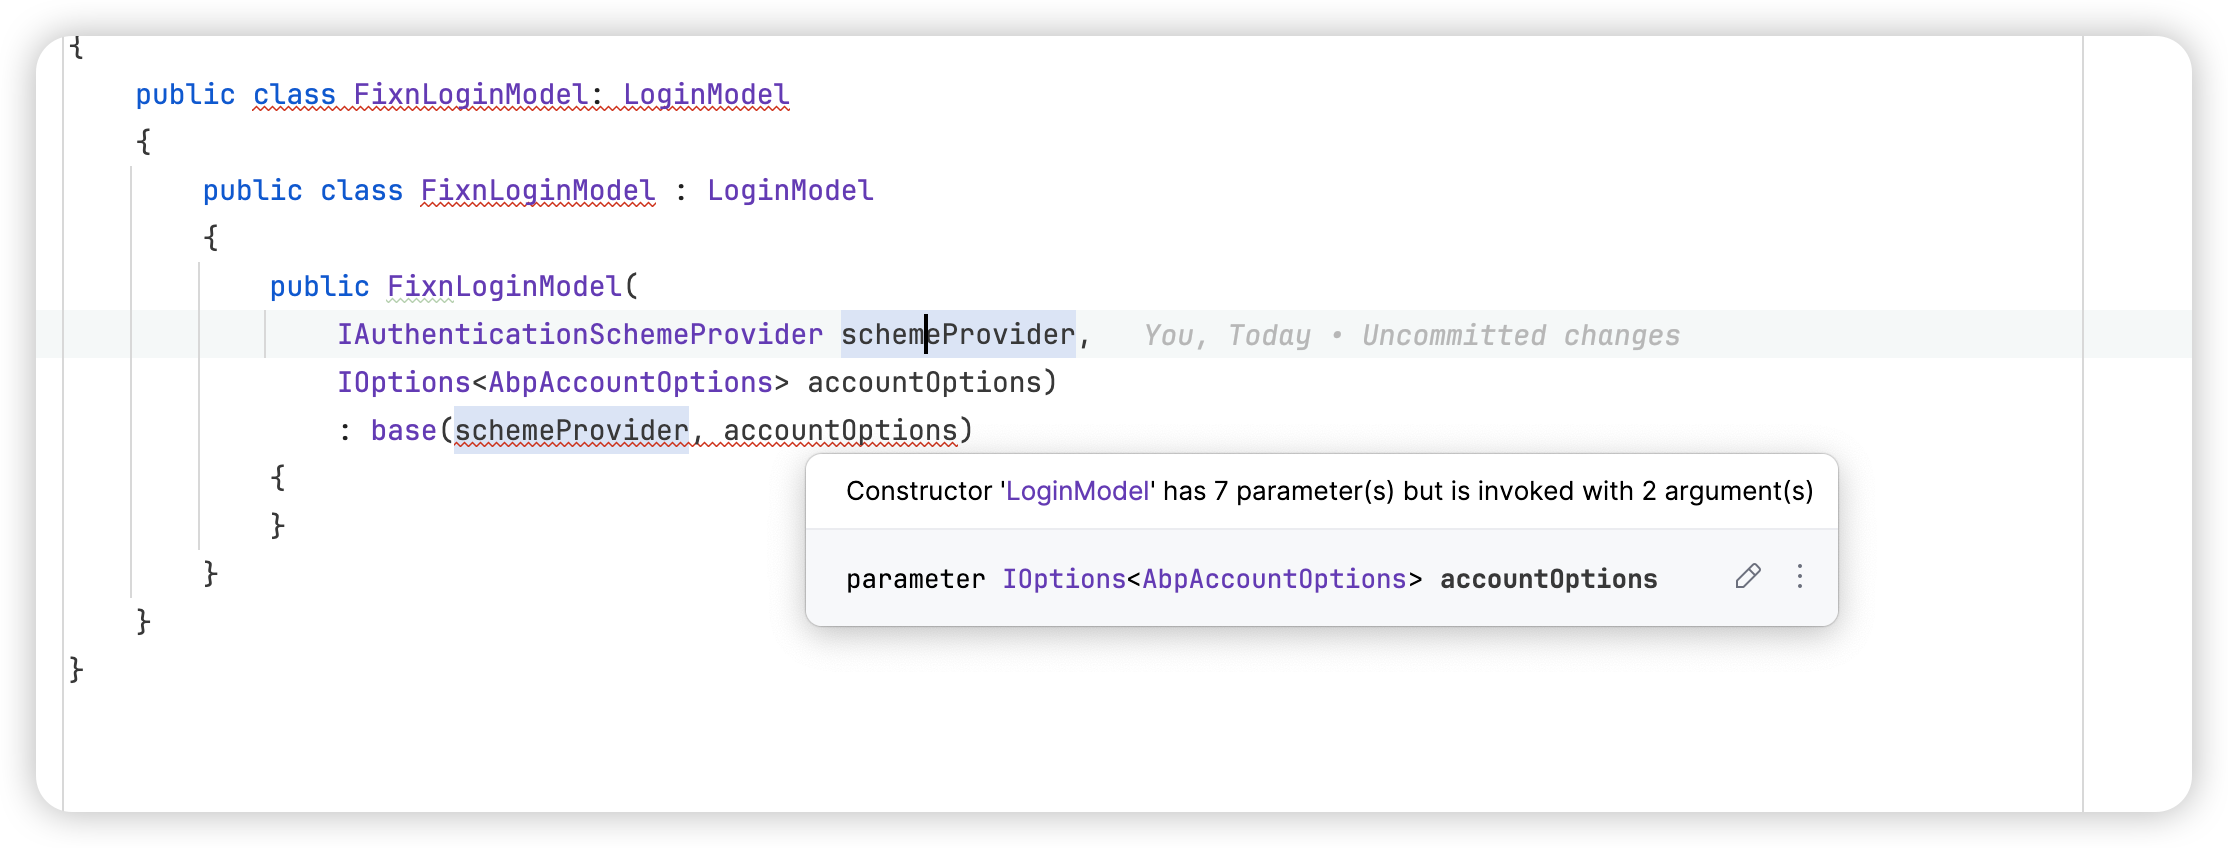Click AbpAccountOptions in the tooltip signature
The width and height of the screenshot is (2228, 848).
(1274, 579)
